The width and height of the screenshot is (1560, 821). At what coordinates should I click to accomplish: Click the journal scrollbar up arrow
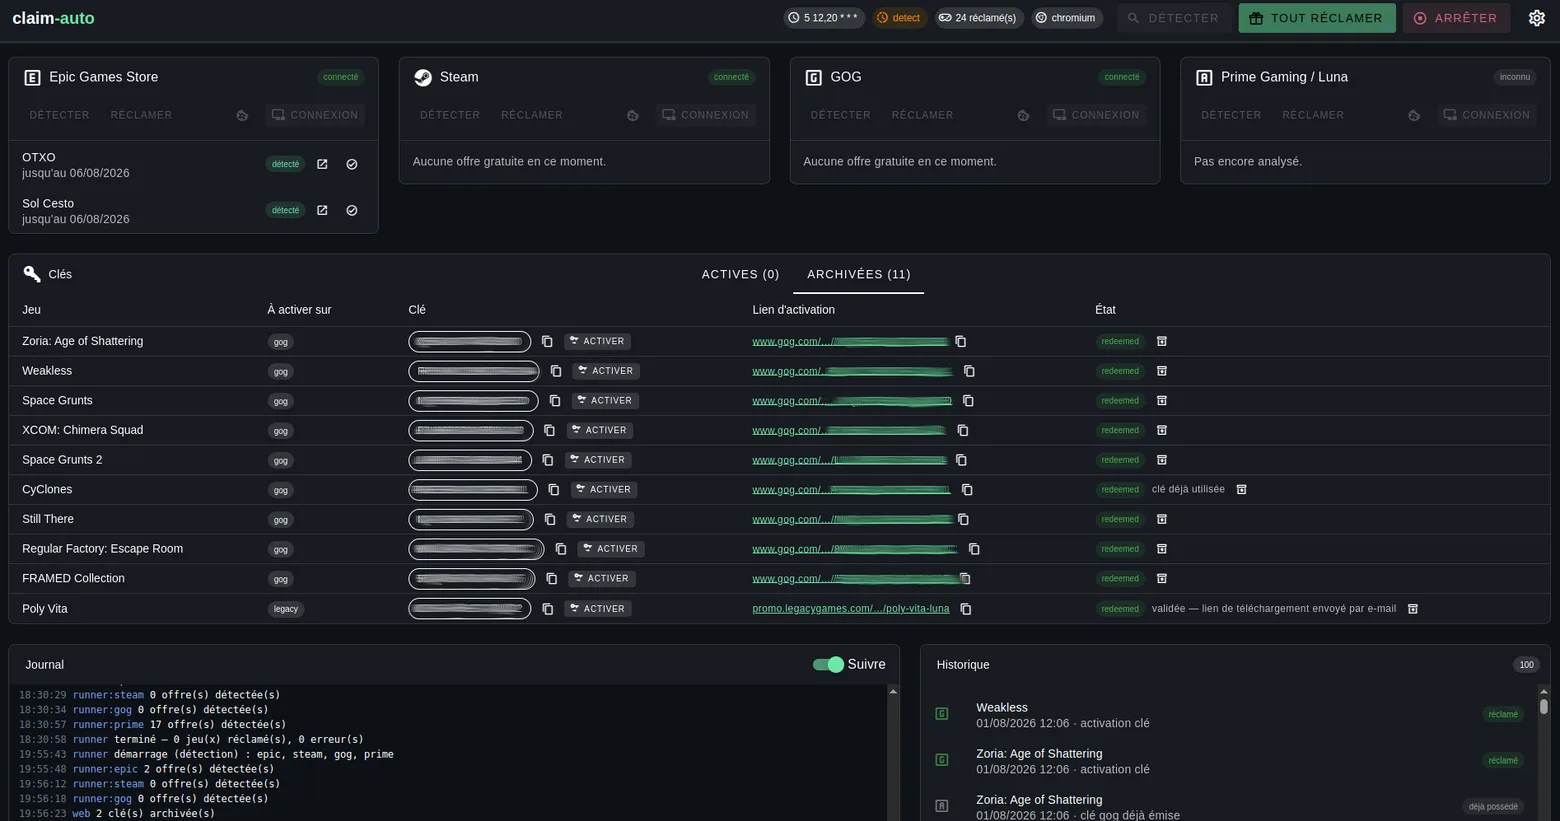[x=893, y=692]
